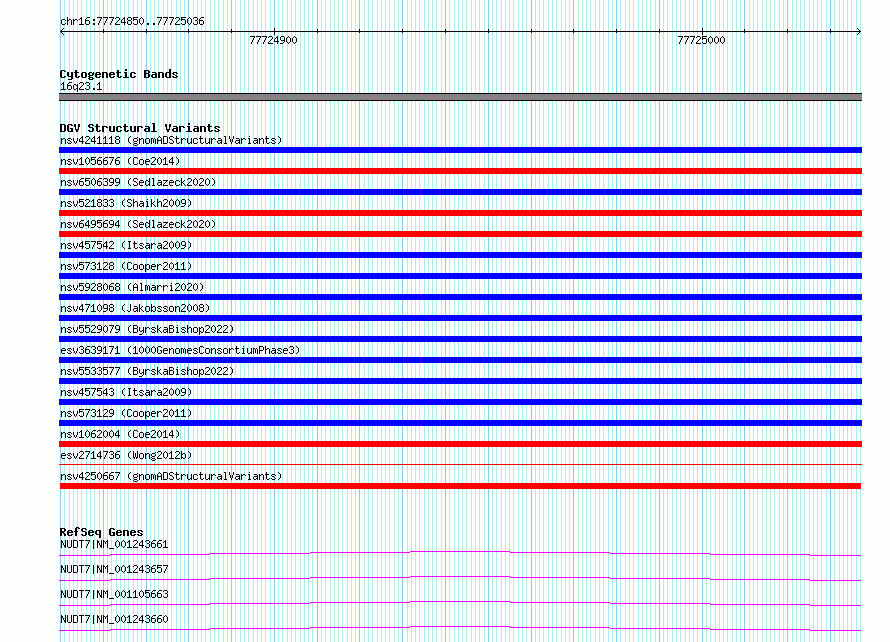This screenshot has width=890, height=642.
Task: Select the blue bar of esv3639171
Action: tap(460, 360)
